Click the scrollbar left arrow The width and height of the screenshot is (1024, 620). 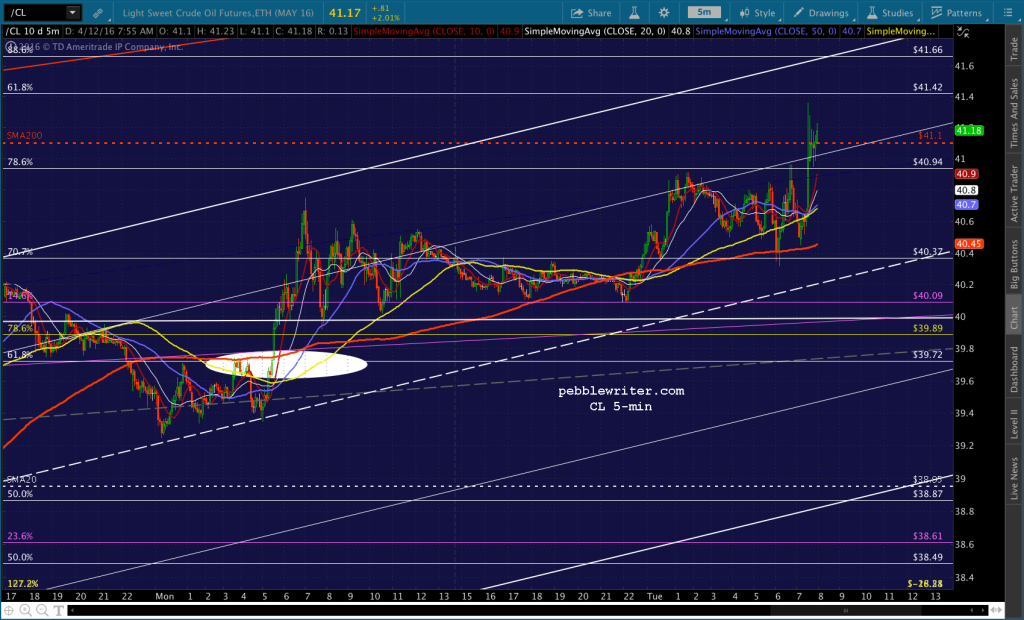coord(72,611)
